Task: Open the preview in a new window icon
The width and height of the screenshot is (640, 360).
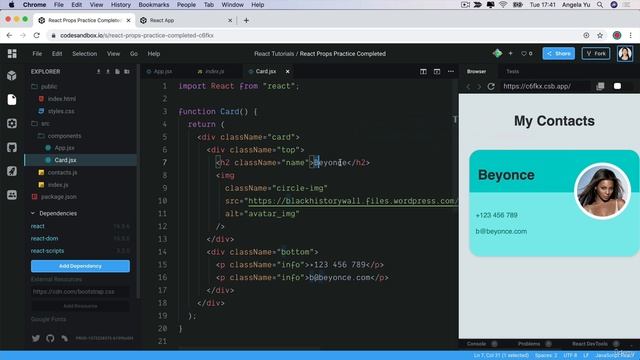Action: 600,87
